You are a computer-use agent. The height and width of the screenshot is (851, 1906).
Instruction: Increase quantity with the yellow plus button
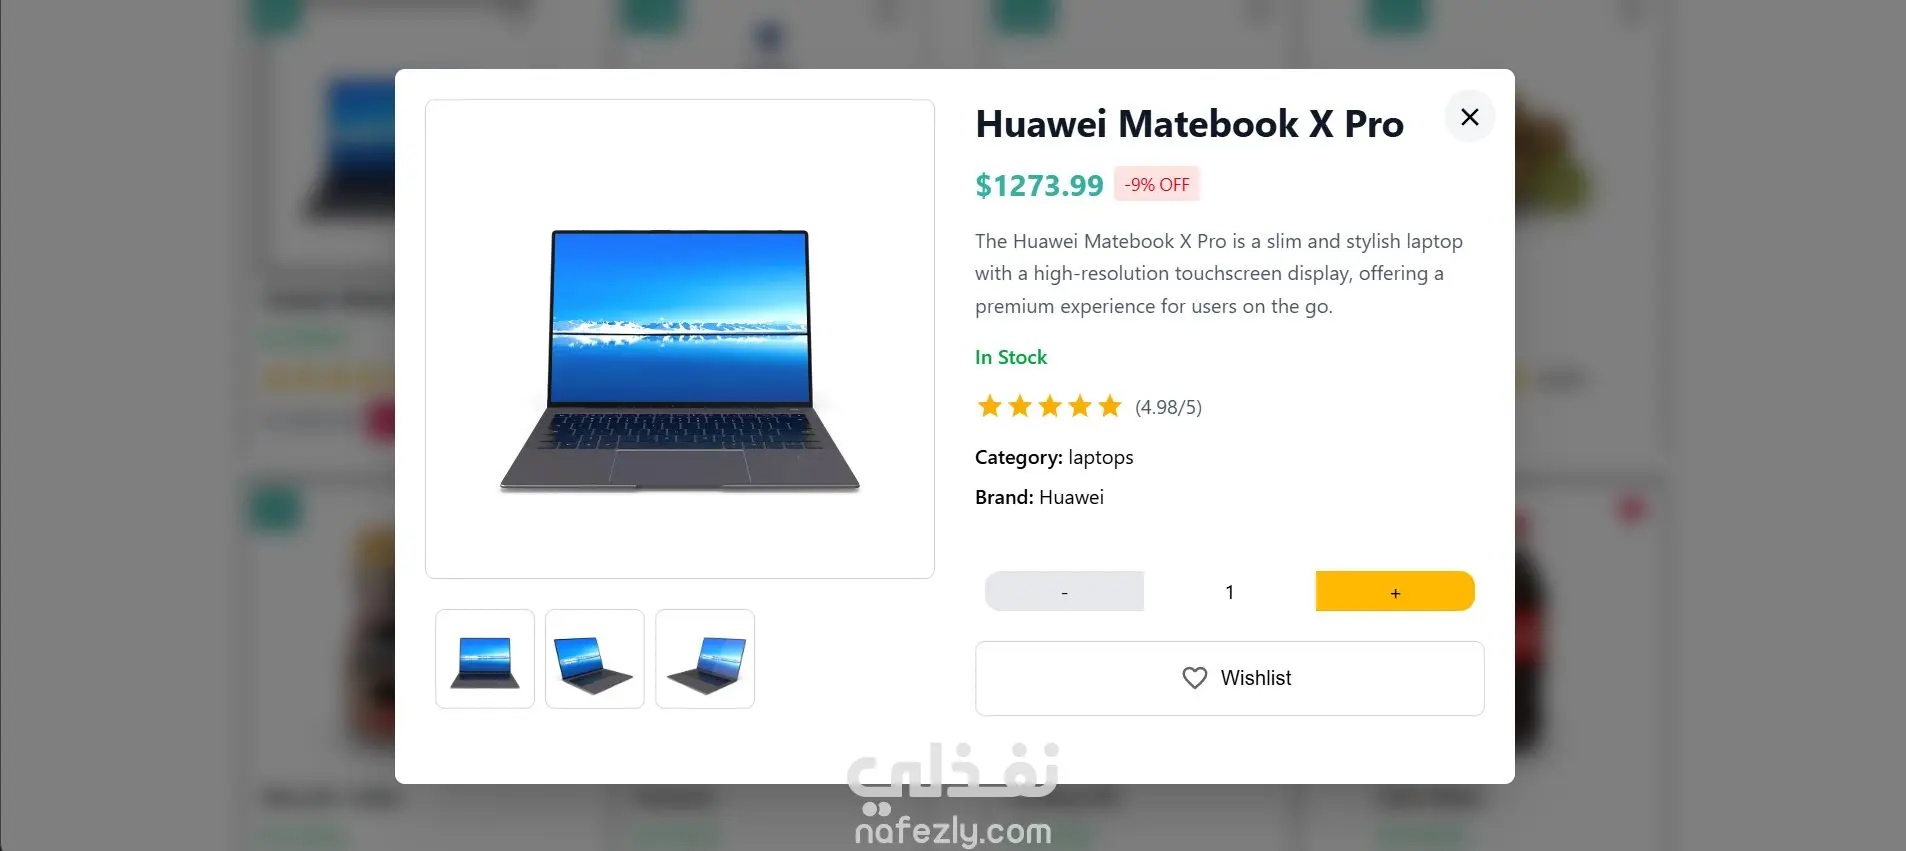(x=1395, y=591)
